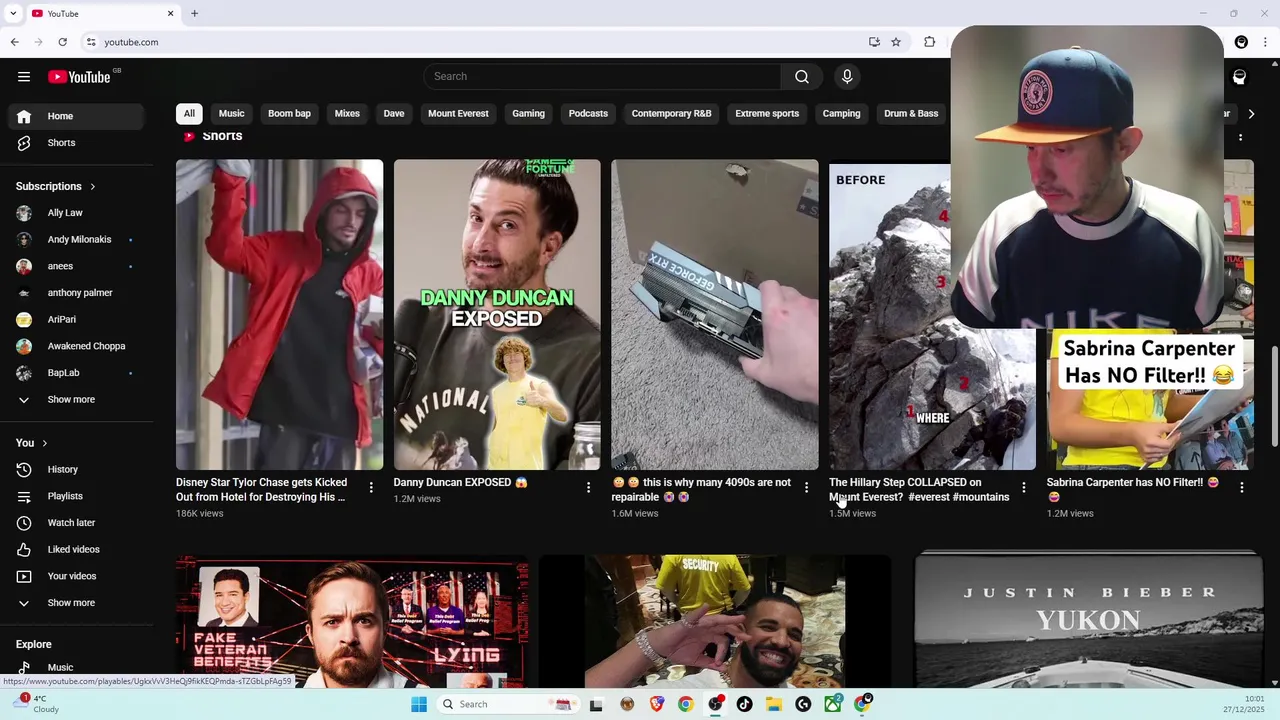Select the Extreme sports filter chip
The width and height of the screenshot is (1280, 720).
coord(767,114)
